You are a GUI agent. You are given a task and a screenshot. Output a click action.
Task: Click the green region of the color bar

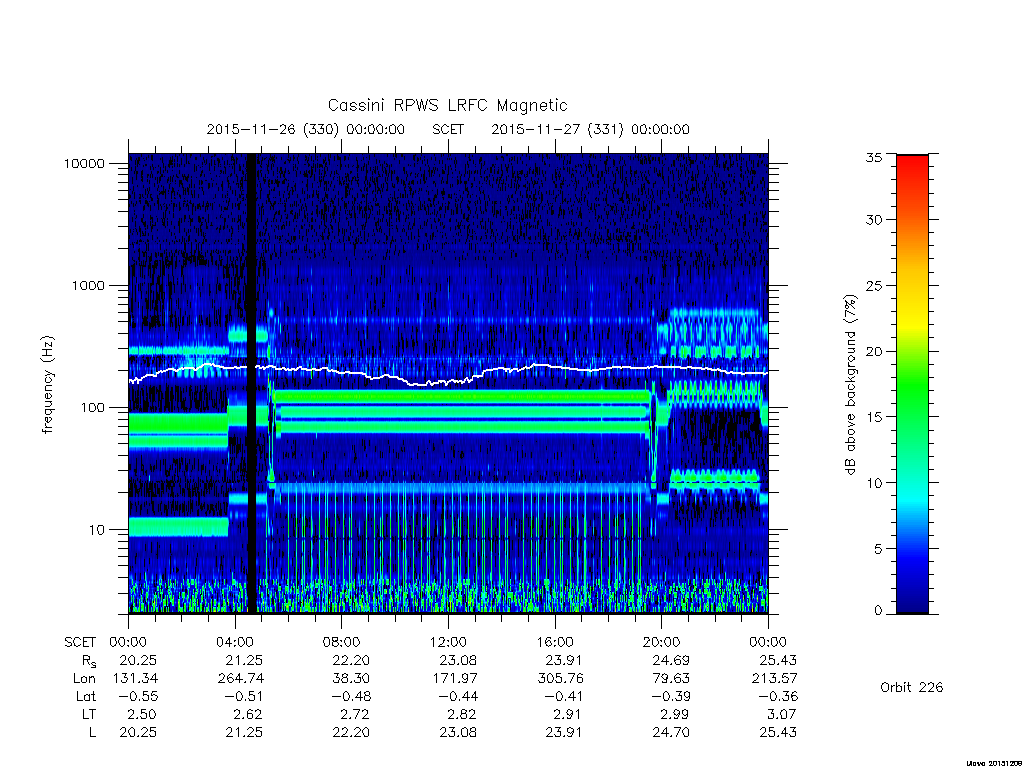[x=912, y=392]
